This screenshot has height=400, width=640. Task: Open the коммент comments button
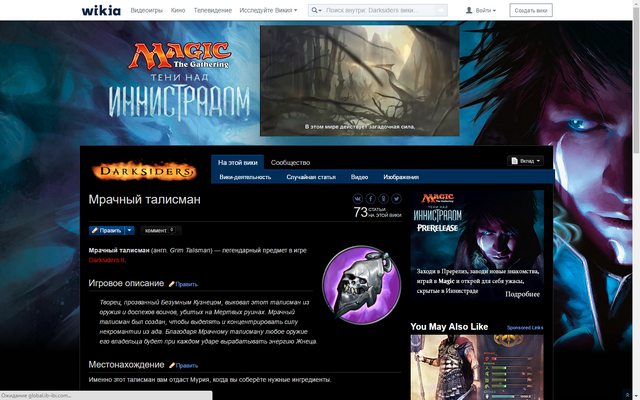point(160,230)
